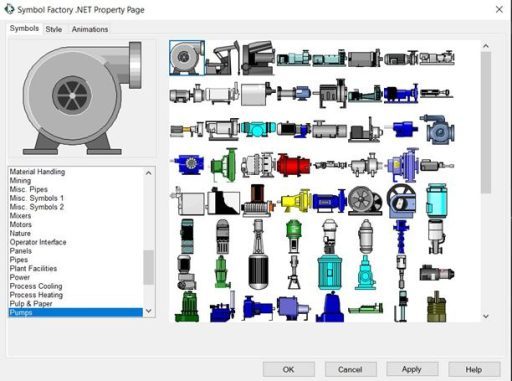Screen dimensions: 512x381
Task: Open Help for the property page
Action: point(474,369)
